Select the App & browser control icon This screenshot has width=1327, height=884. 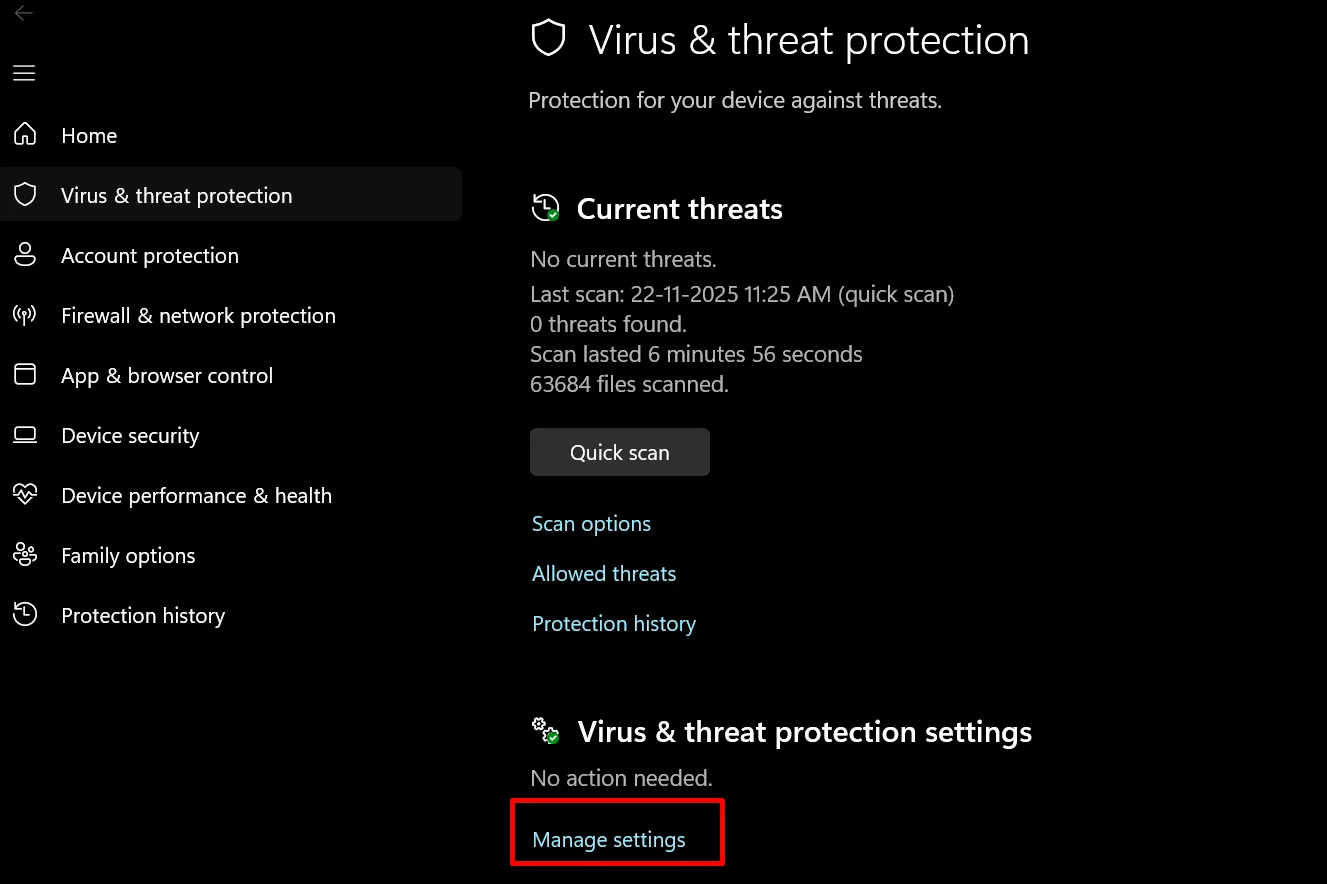[25, 375]
